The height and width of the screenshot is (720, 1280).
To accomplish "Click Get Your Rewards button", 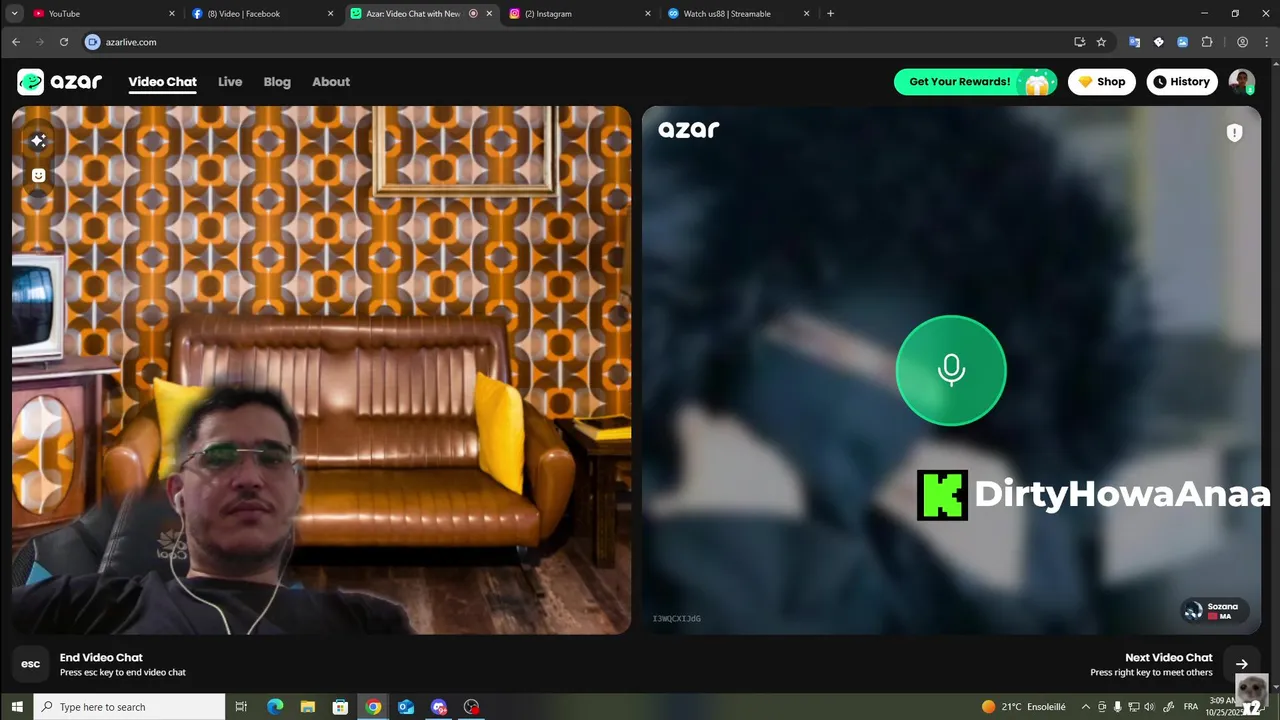I will [975, 82].
